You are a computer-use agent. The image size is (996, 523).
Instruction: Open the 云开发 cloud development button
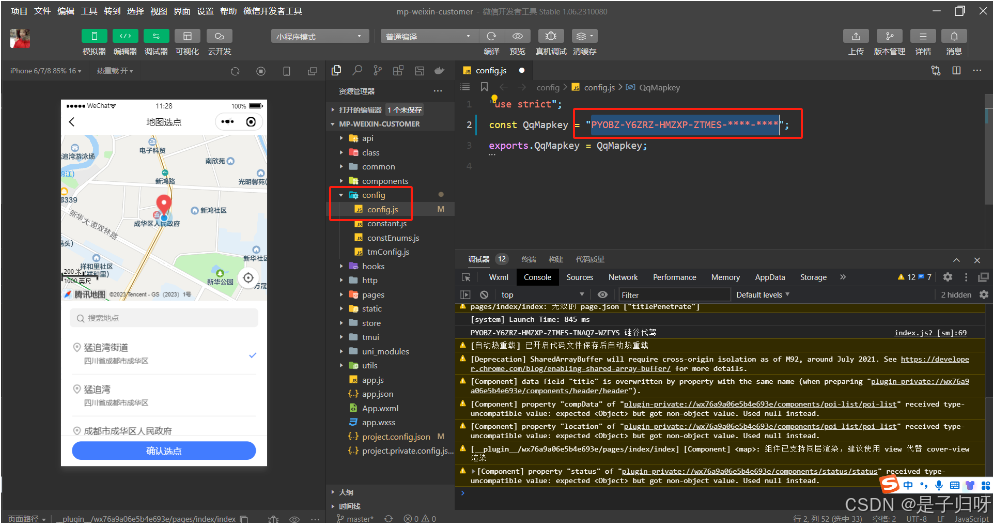click(219, 36)
